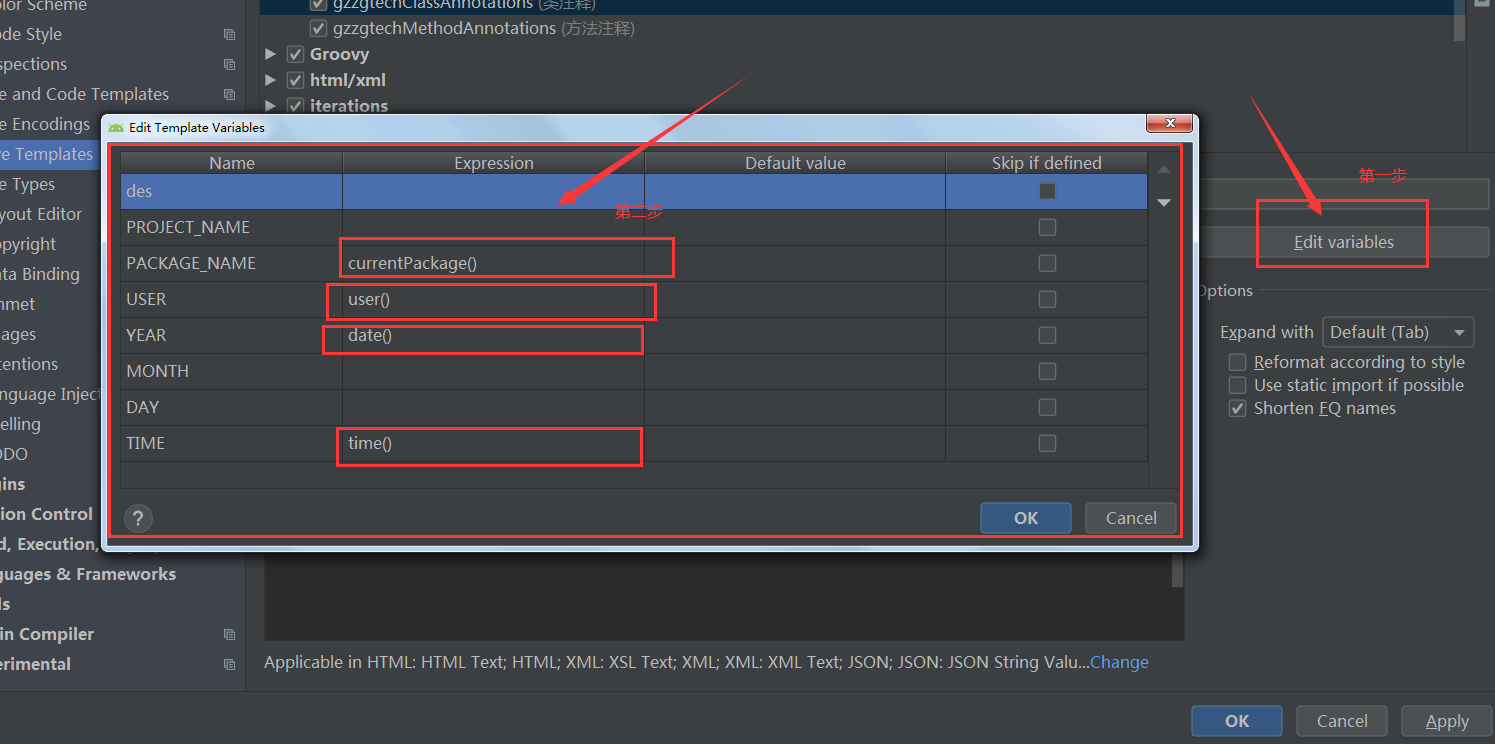Viewport: 1495px width, 744px height.
Task: Click Cancel in Edit Template Variables dialog
Action: (x=1131, y=518)
